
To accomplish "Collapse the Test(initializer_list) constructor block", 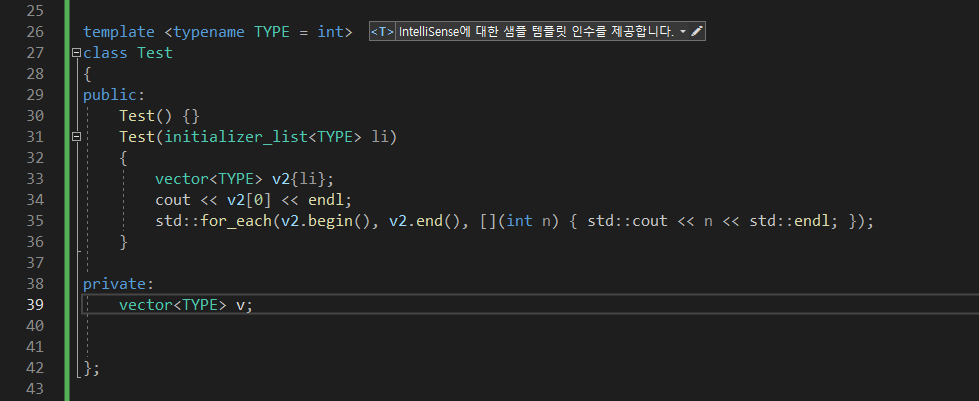I will 77,136.
